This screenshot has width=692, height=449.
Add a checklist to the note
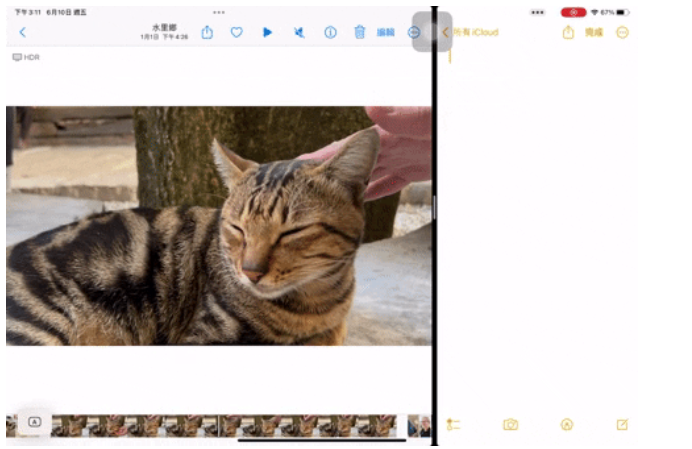click(454, 425)
